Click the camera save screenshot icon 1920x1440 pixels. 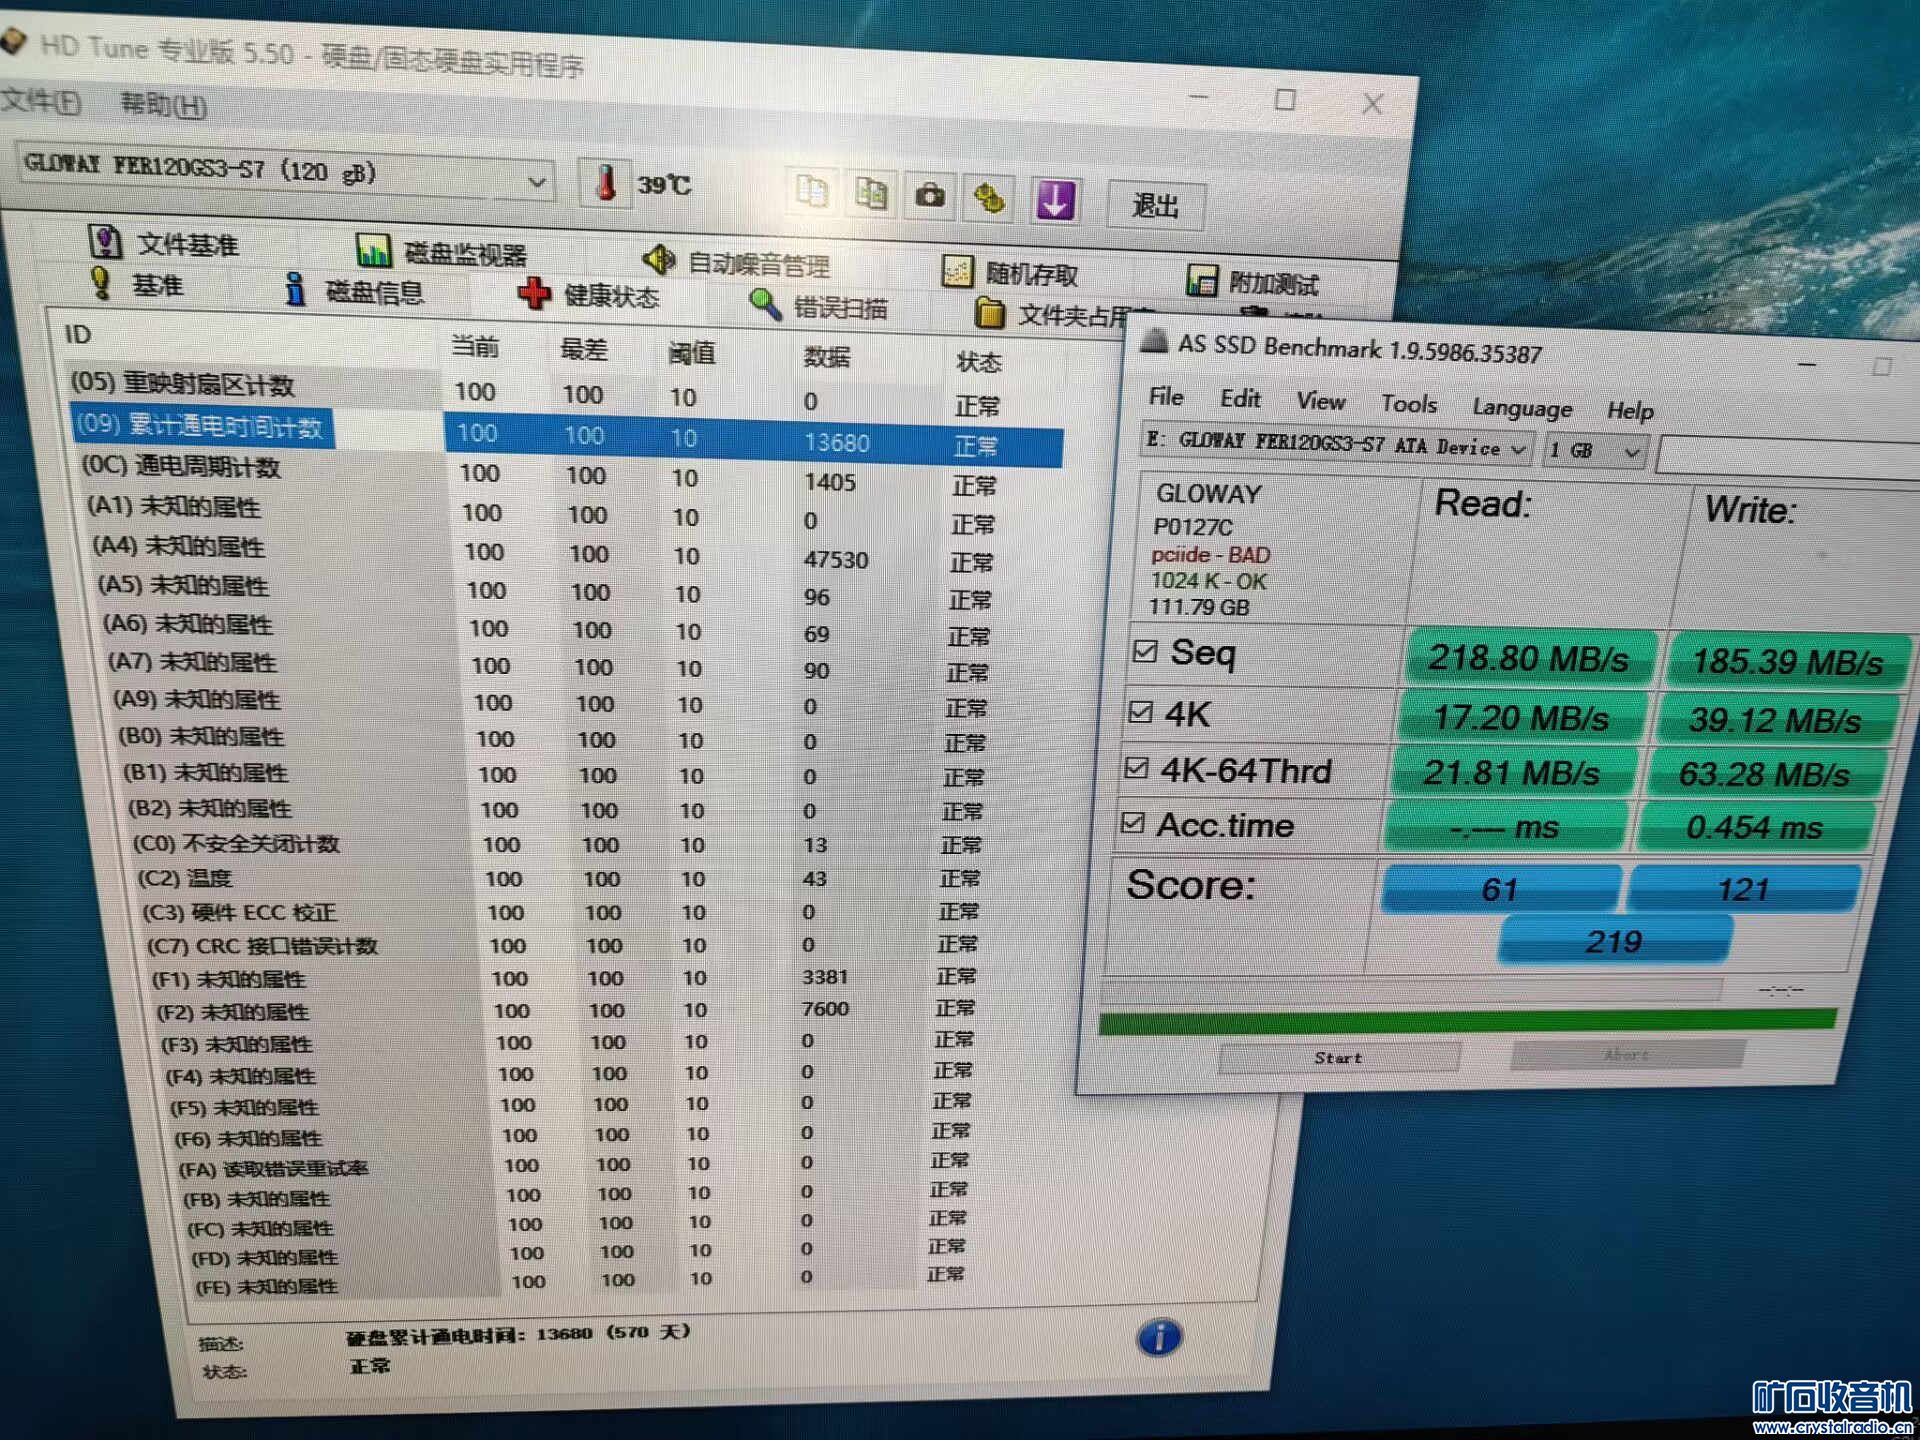(930, 196)
